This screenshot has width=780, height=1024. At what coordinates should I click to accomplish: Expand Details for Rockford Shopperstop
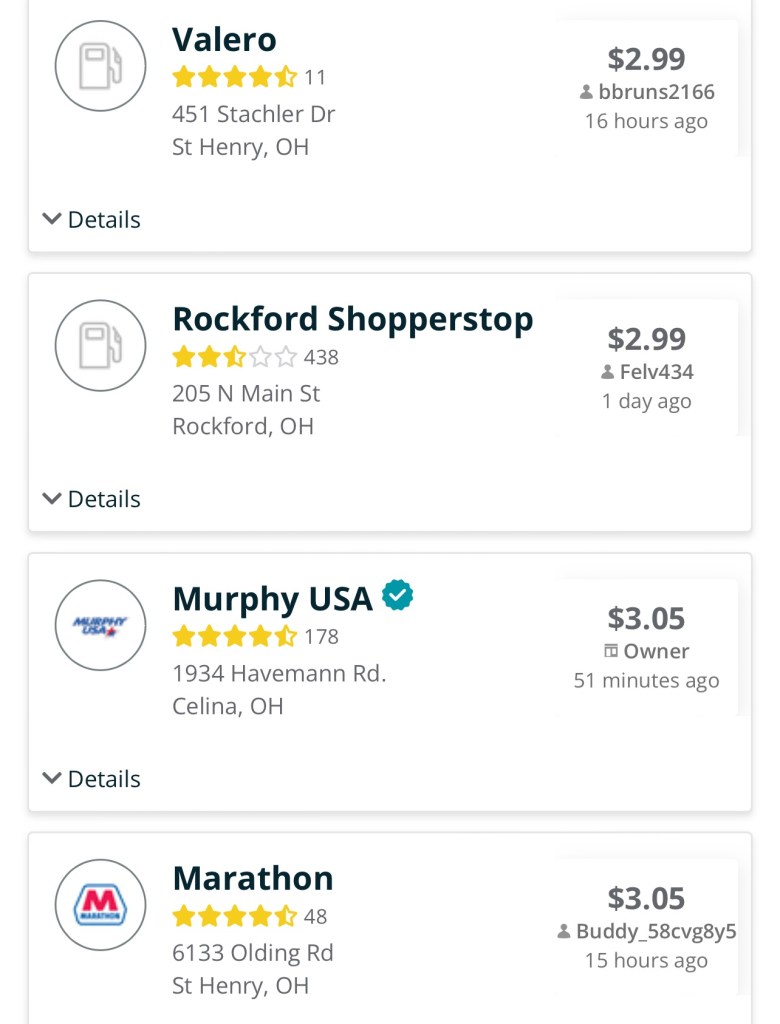coord(92,499)
